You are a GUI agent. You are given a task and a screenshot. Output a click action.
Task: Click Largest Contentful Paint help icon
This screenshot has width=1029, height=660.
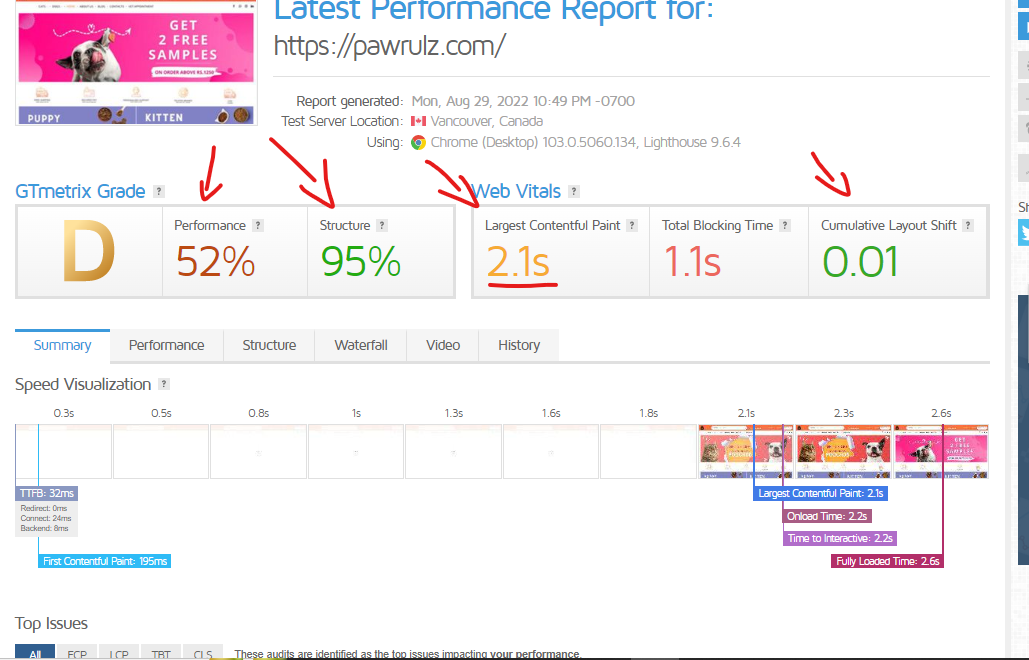click(632, 226)
